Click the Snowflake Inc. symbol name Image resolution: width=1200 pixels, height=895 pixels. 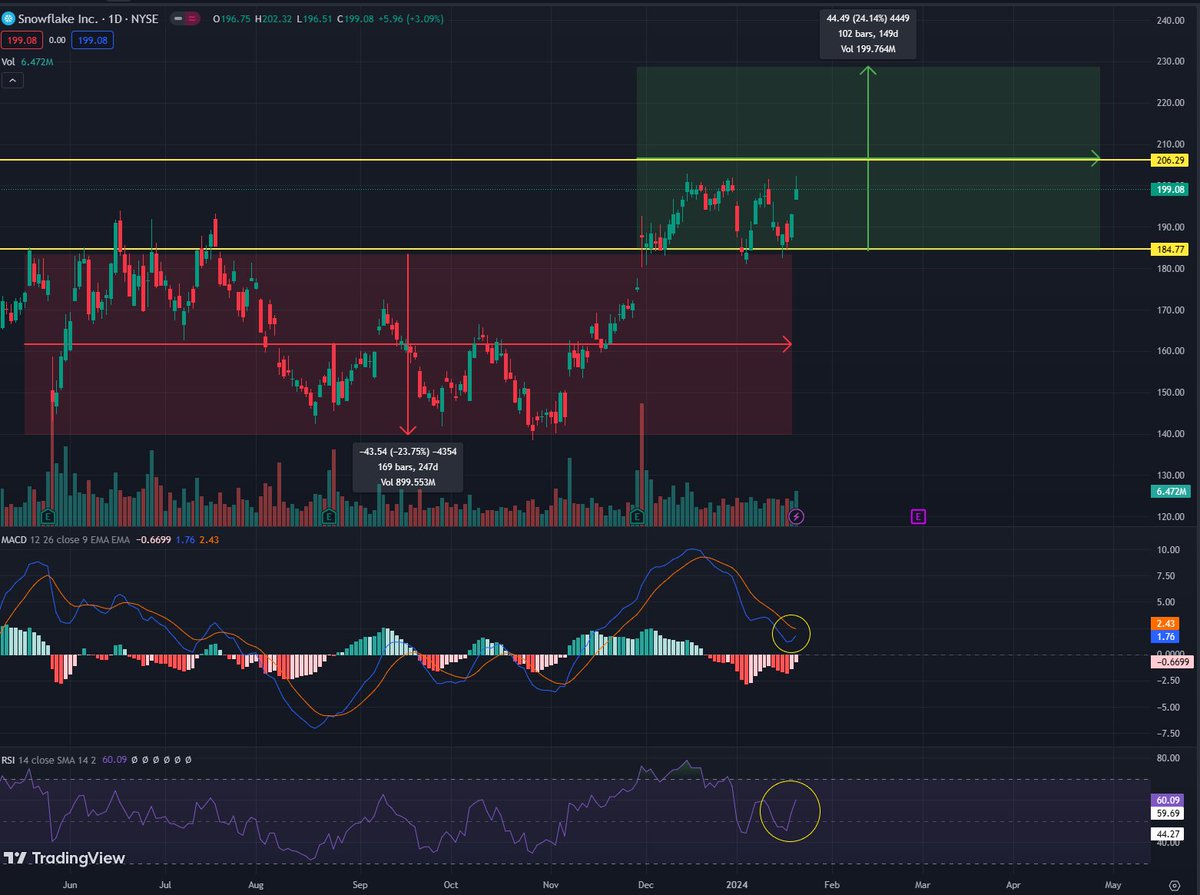pos(60,18)
